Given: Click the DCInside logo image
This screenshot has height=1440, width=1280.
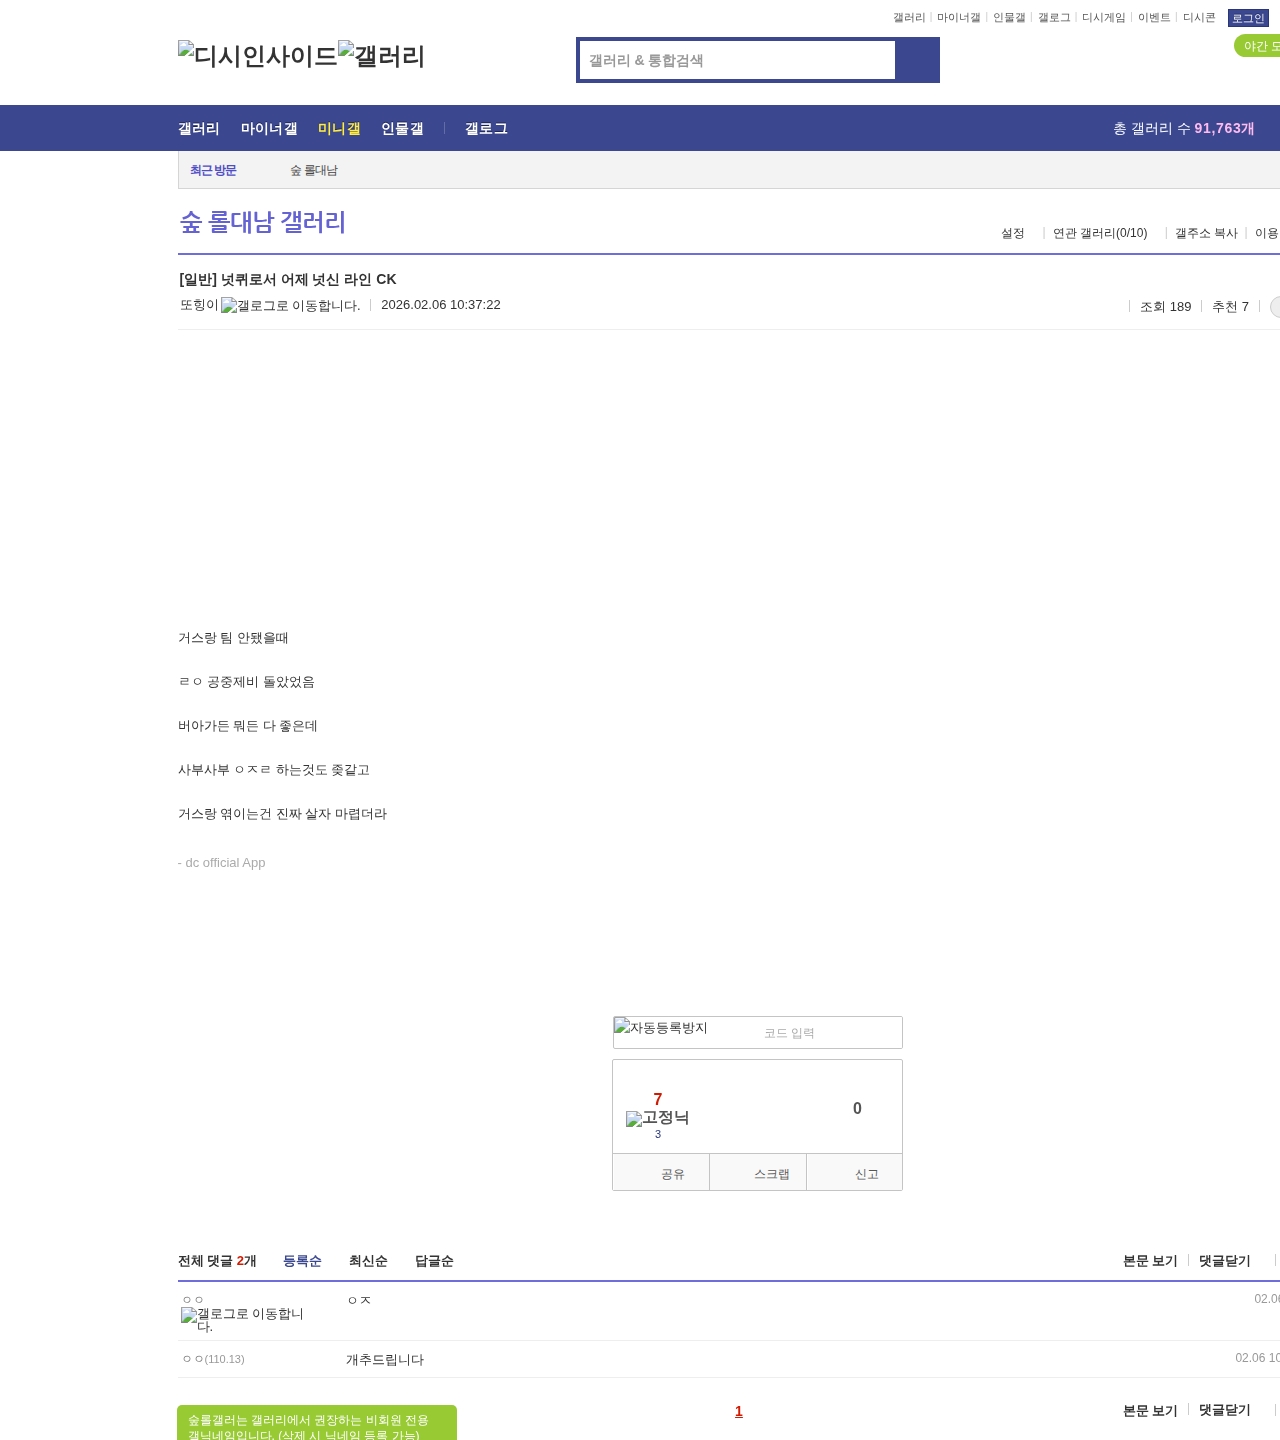Looking at the screenshot, I should pyautogui.click(x=257, y=56).
